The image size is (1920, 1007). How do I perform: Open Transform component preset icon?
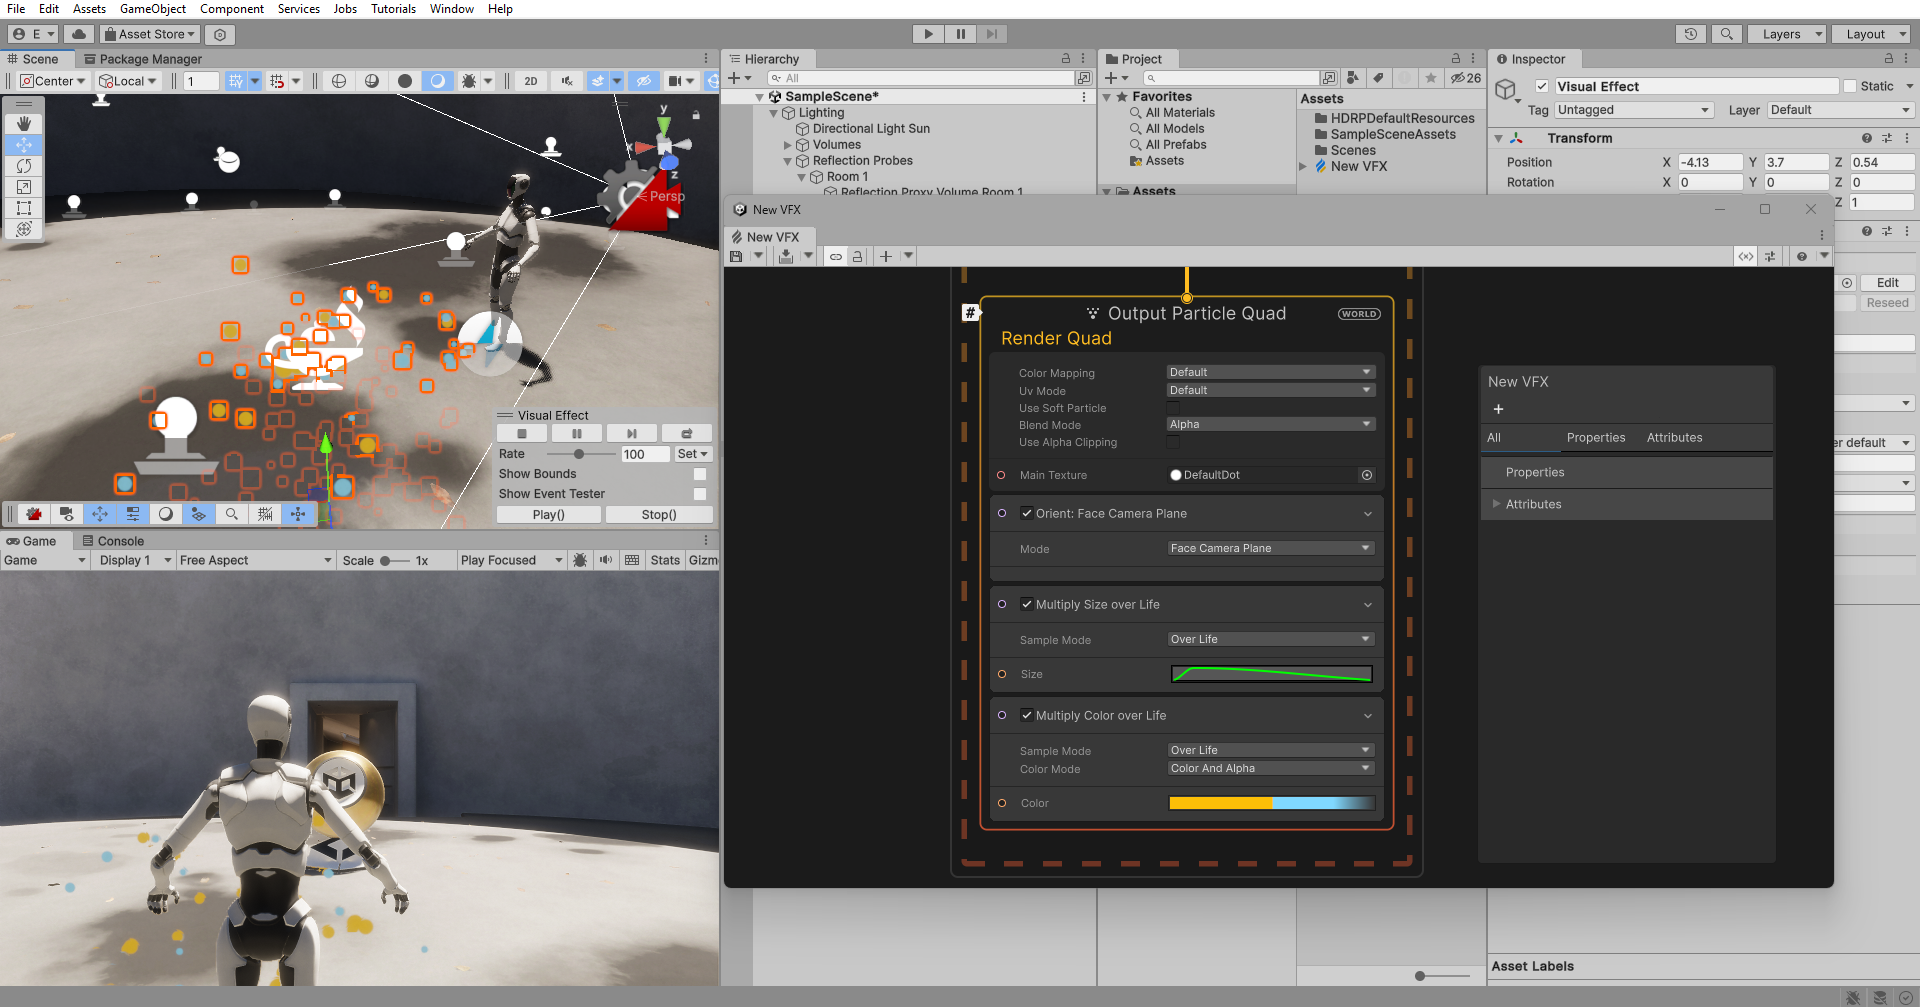[x=1887, y=138]
